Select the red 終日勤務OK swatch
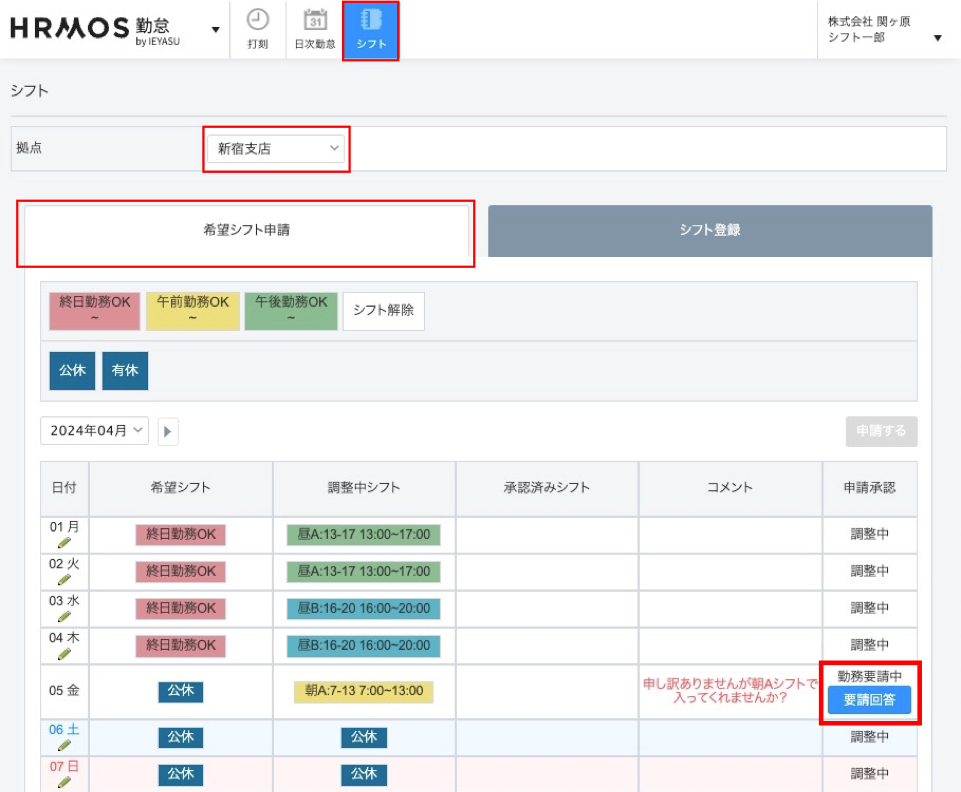961x792 pixels. point(95,309)
